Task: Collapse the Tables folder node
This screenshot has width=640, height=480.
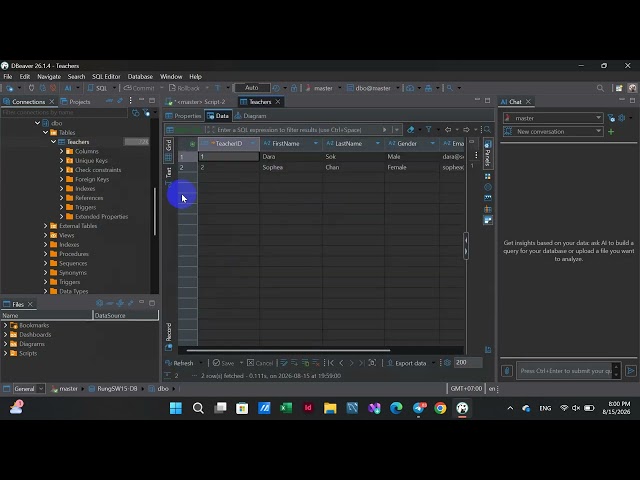Action: pos(46,132)
